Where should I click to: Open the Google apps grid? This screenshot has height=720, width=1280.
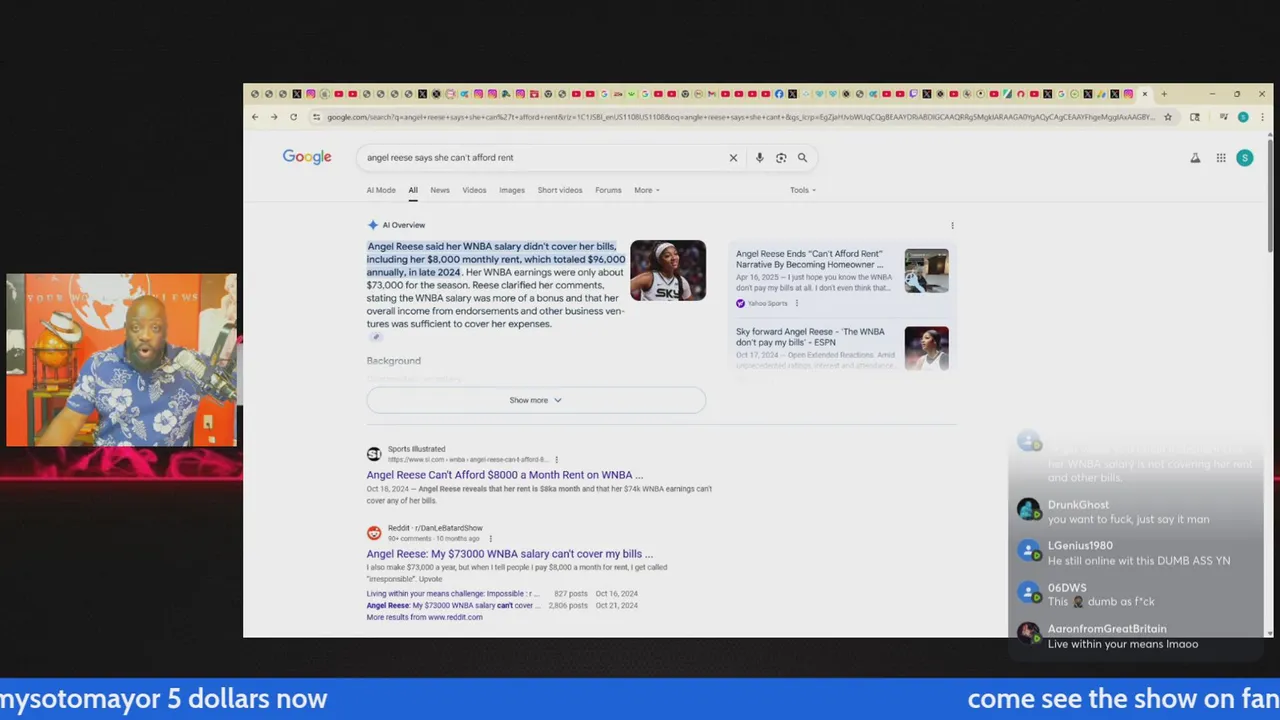(x=1221, y=157)
